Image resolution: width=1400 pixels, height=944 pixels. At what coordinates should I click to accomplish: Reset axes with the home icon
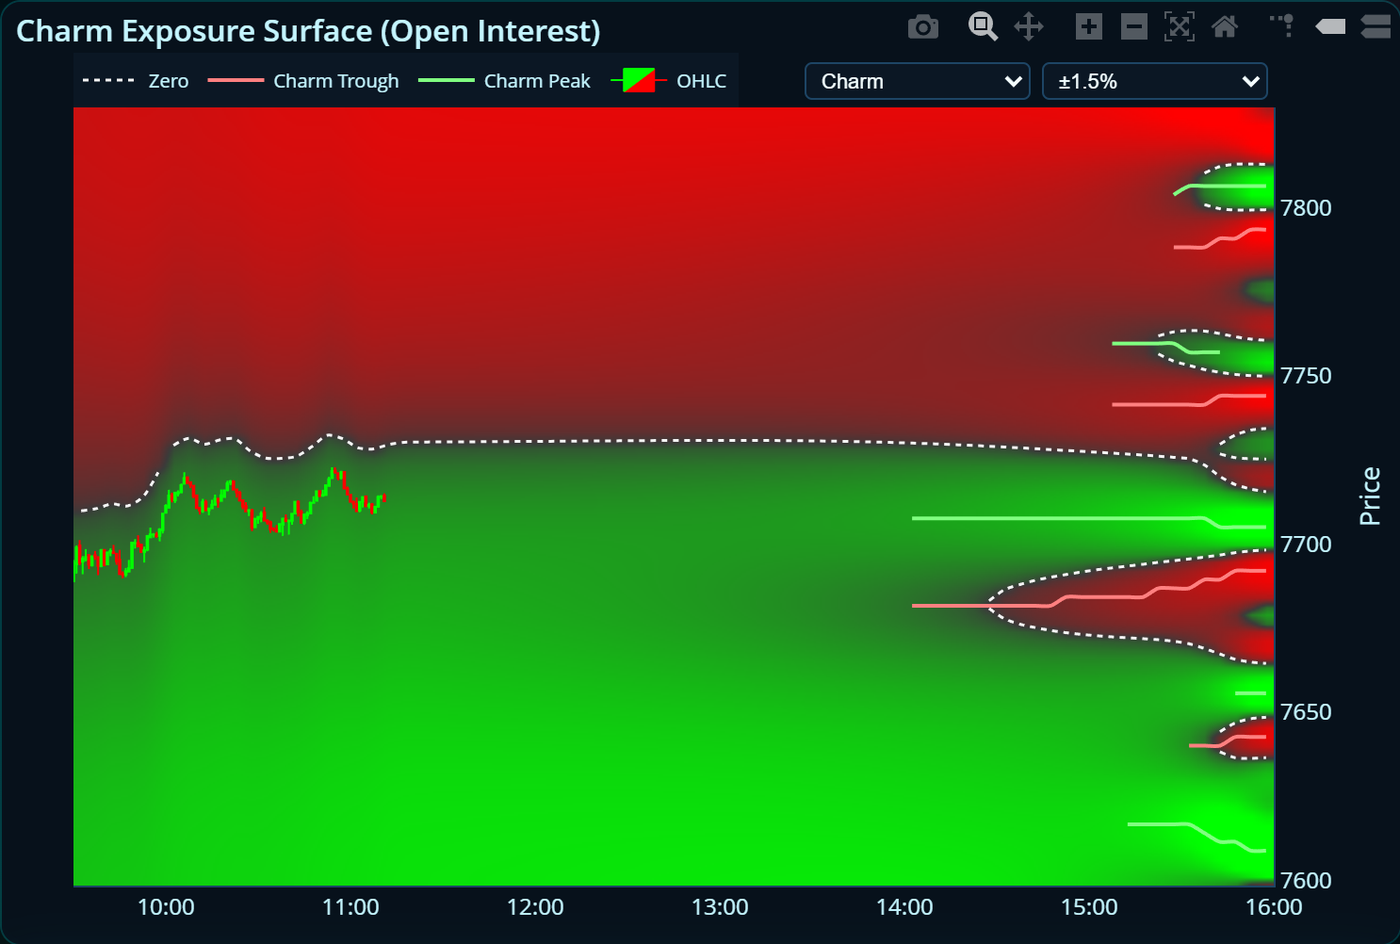click(x=1225, y=27)
